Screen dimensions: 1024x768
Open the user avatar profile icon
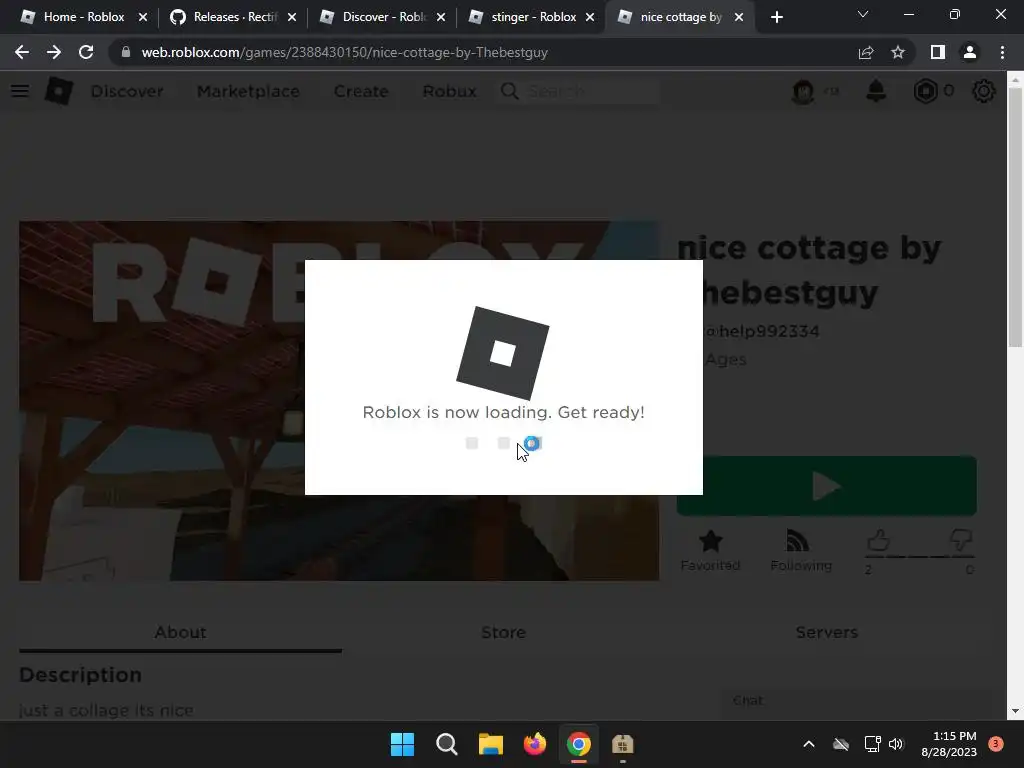coord(803,91)
